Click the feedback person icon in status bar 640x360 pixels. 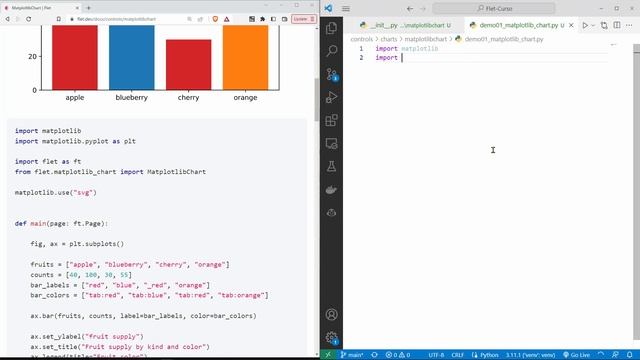[x=616, y=355]
